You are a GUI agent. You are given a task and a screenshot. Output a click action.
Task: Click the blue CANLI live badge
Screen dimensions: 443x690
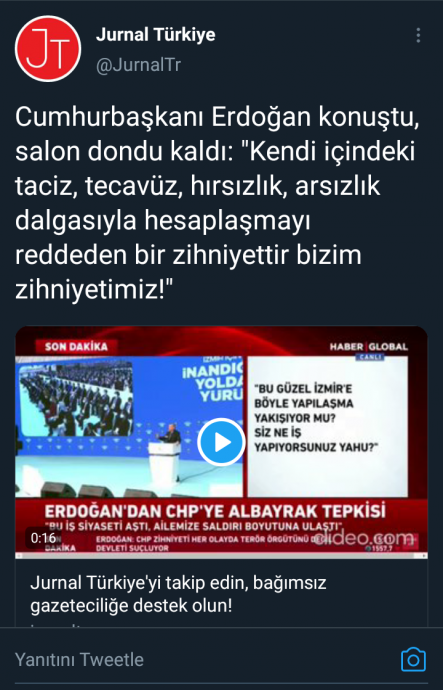point(369,357)
